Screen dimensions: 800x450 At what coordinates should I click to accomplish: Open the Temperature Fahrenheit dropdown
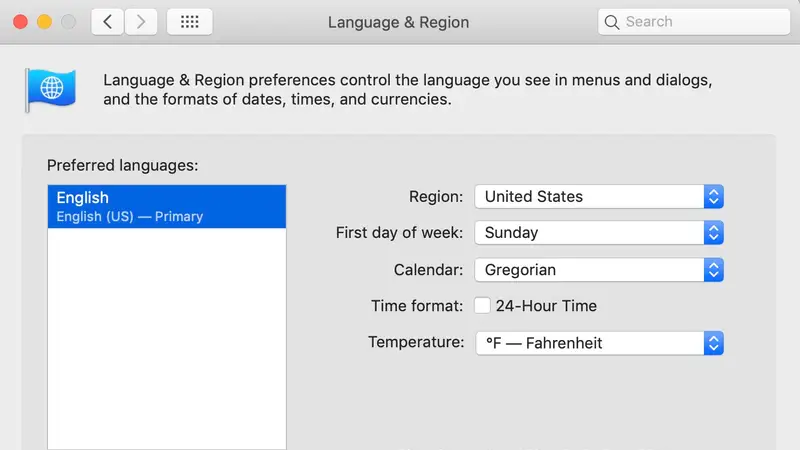coord(599,343)
